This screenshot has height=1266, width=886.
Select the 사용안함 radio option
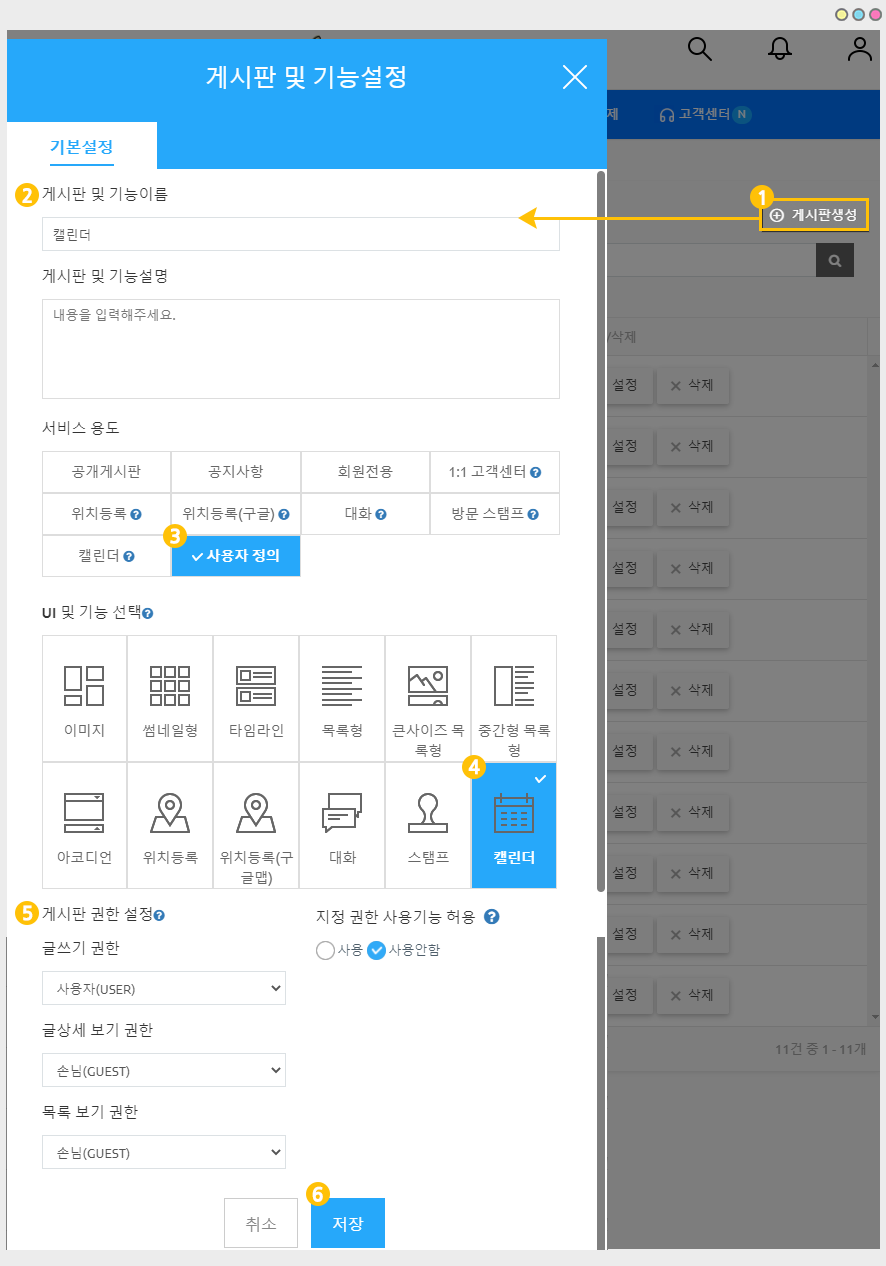tap(377, 951)
